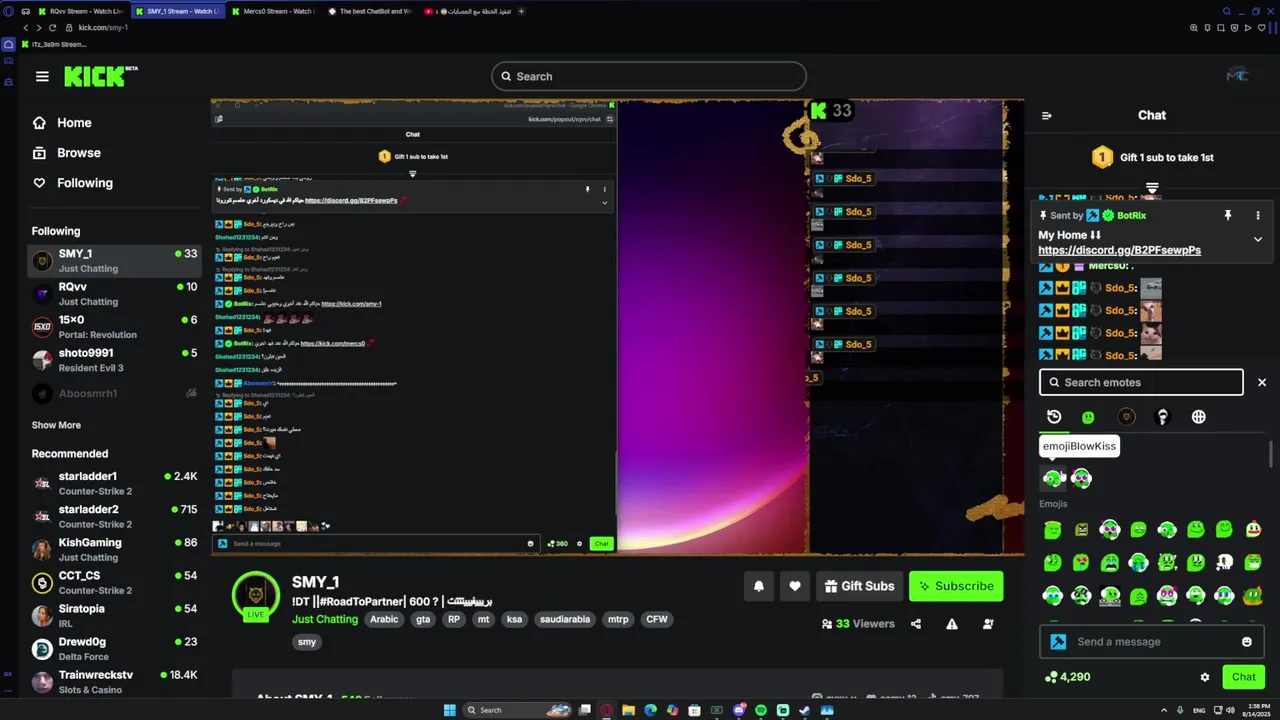
Task: Click the smy tag
Action: (307, 642)
